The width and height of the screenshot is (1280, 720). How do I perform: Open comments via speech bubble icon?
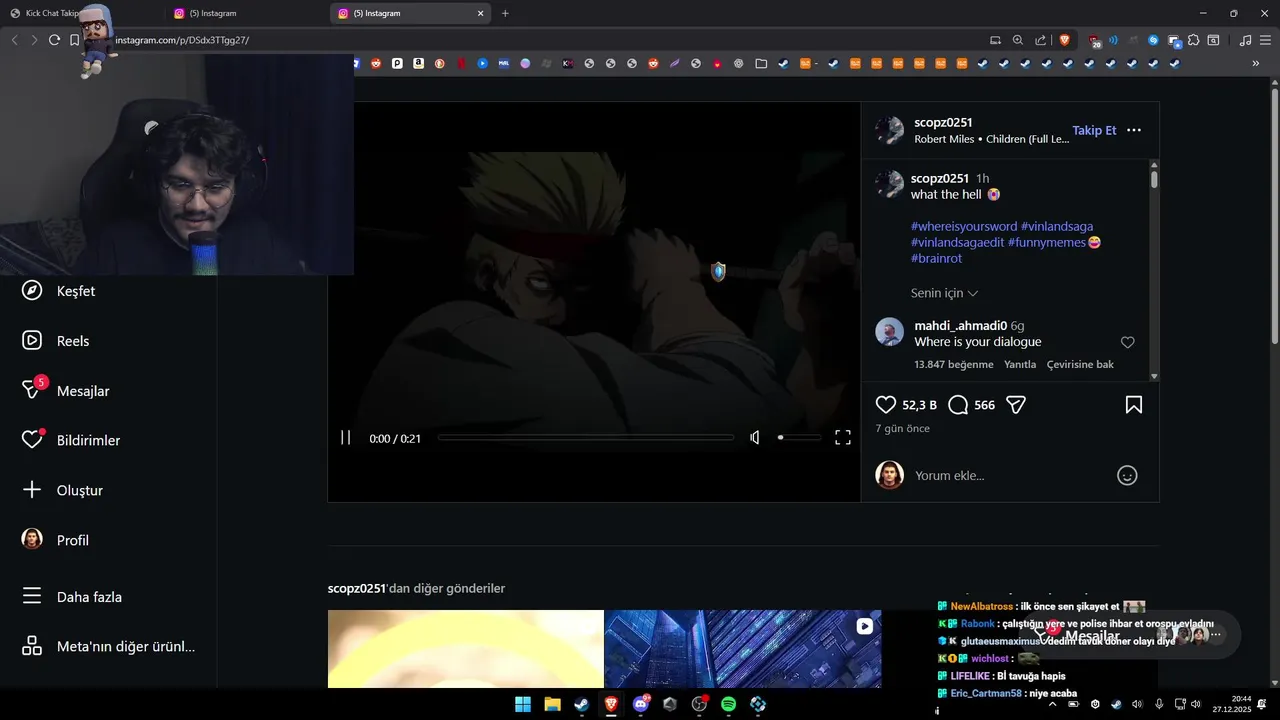point(958,405)
